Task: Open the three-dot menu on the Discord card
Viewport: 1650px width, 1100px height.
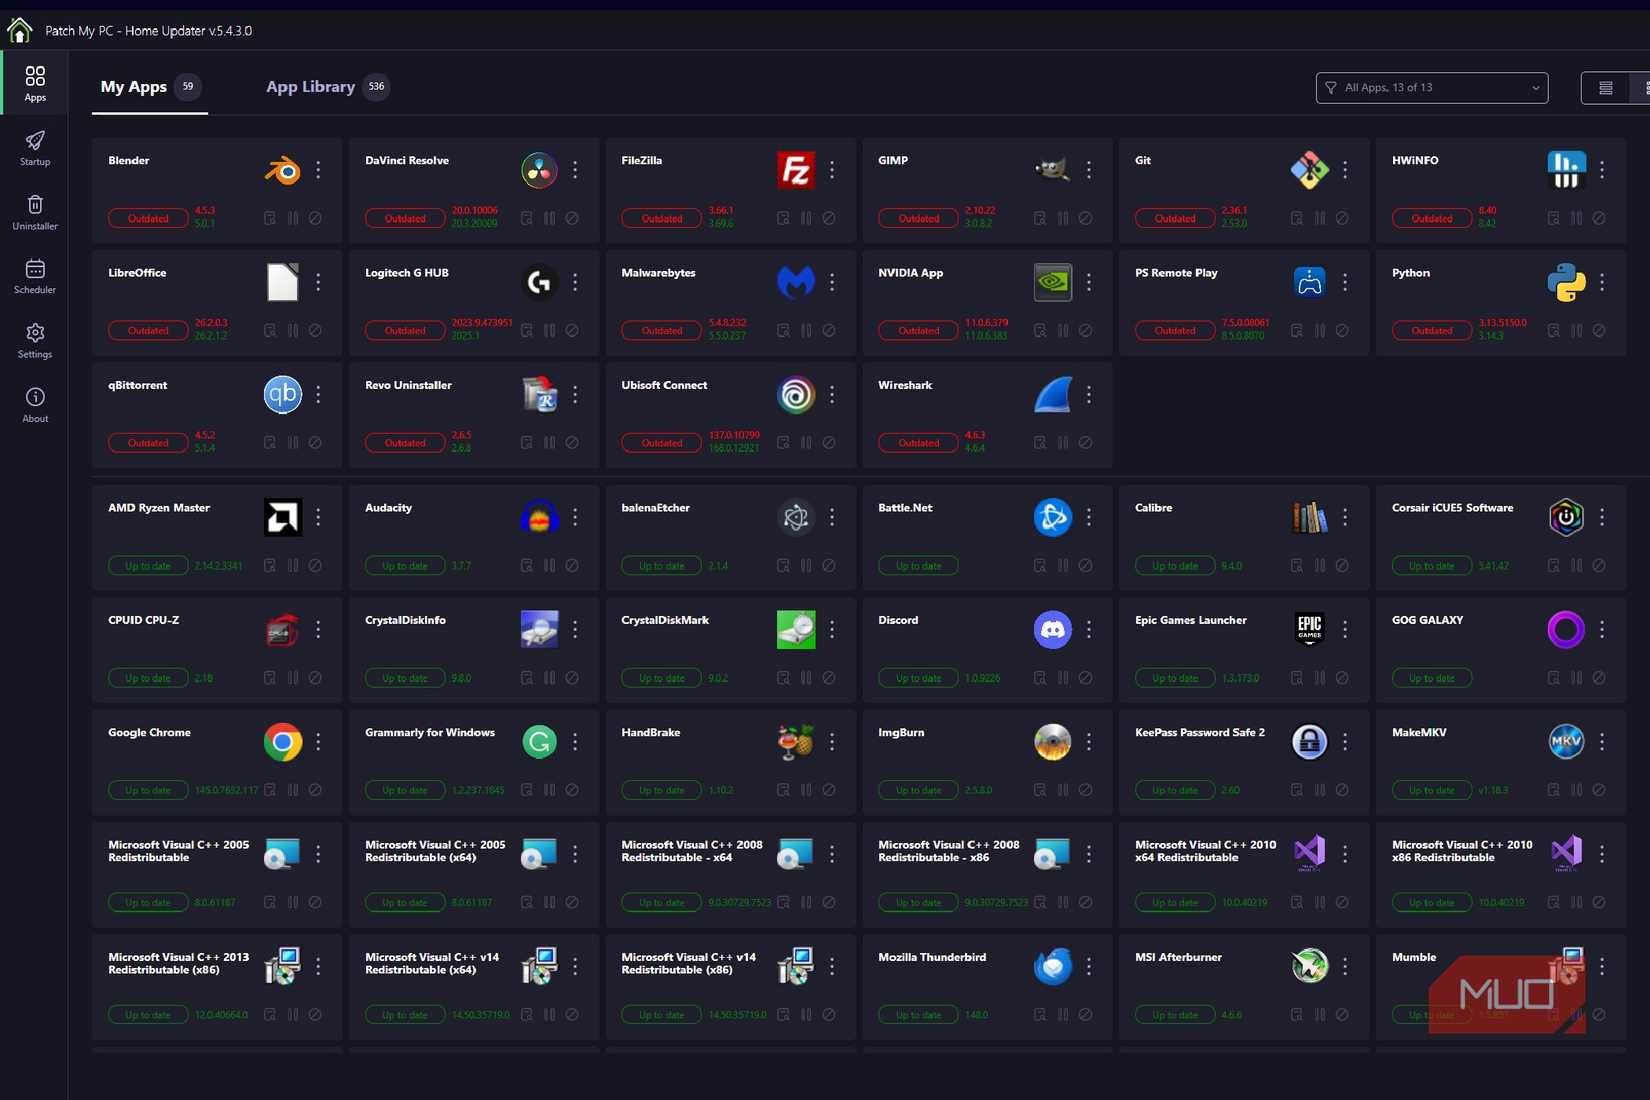Action: [x=1089, y=629]
